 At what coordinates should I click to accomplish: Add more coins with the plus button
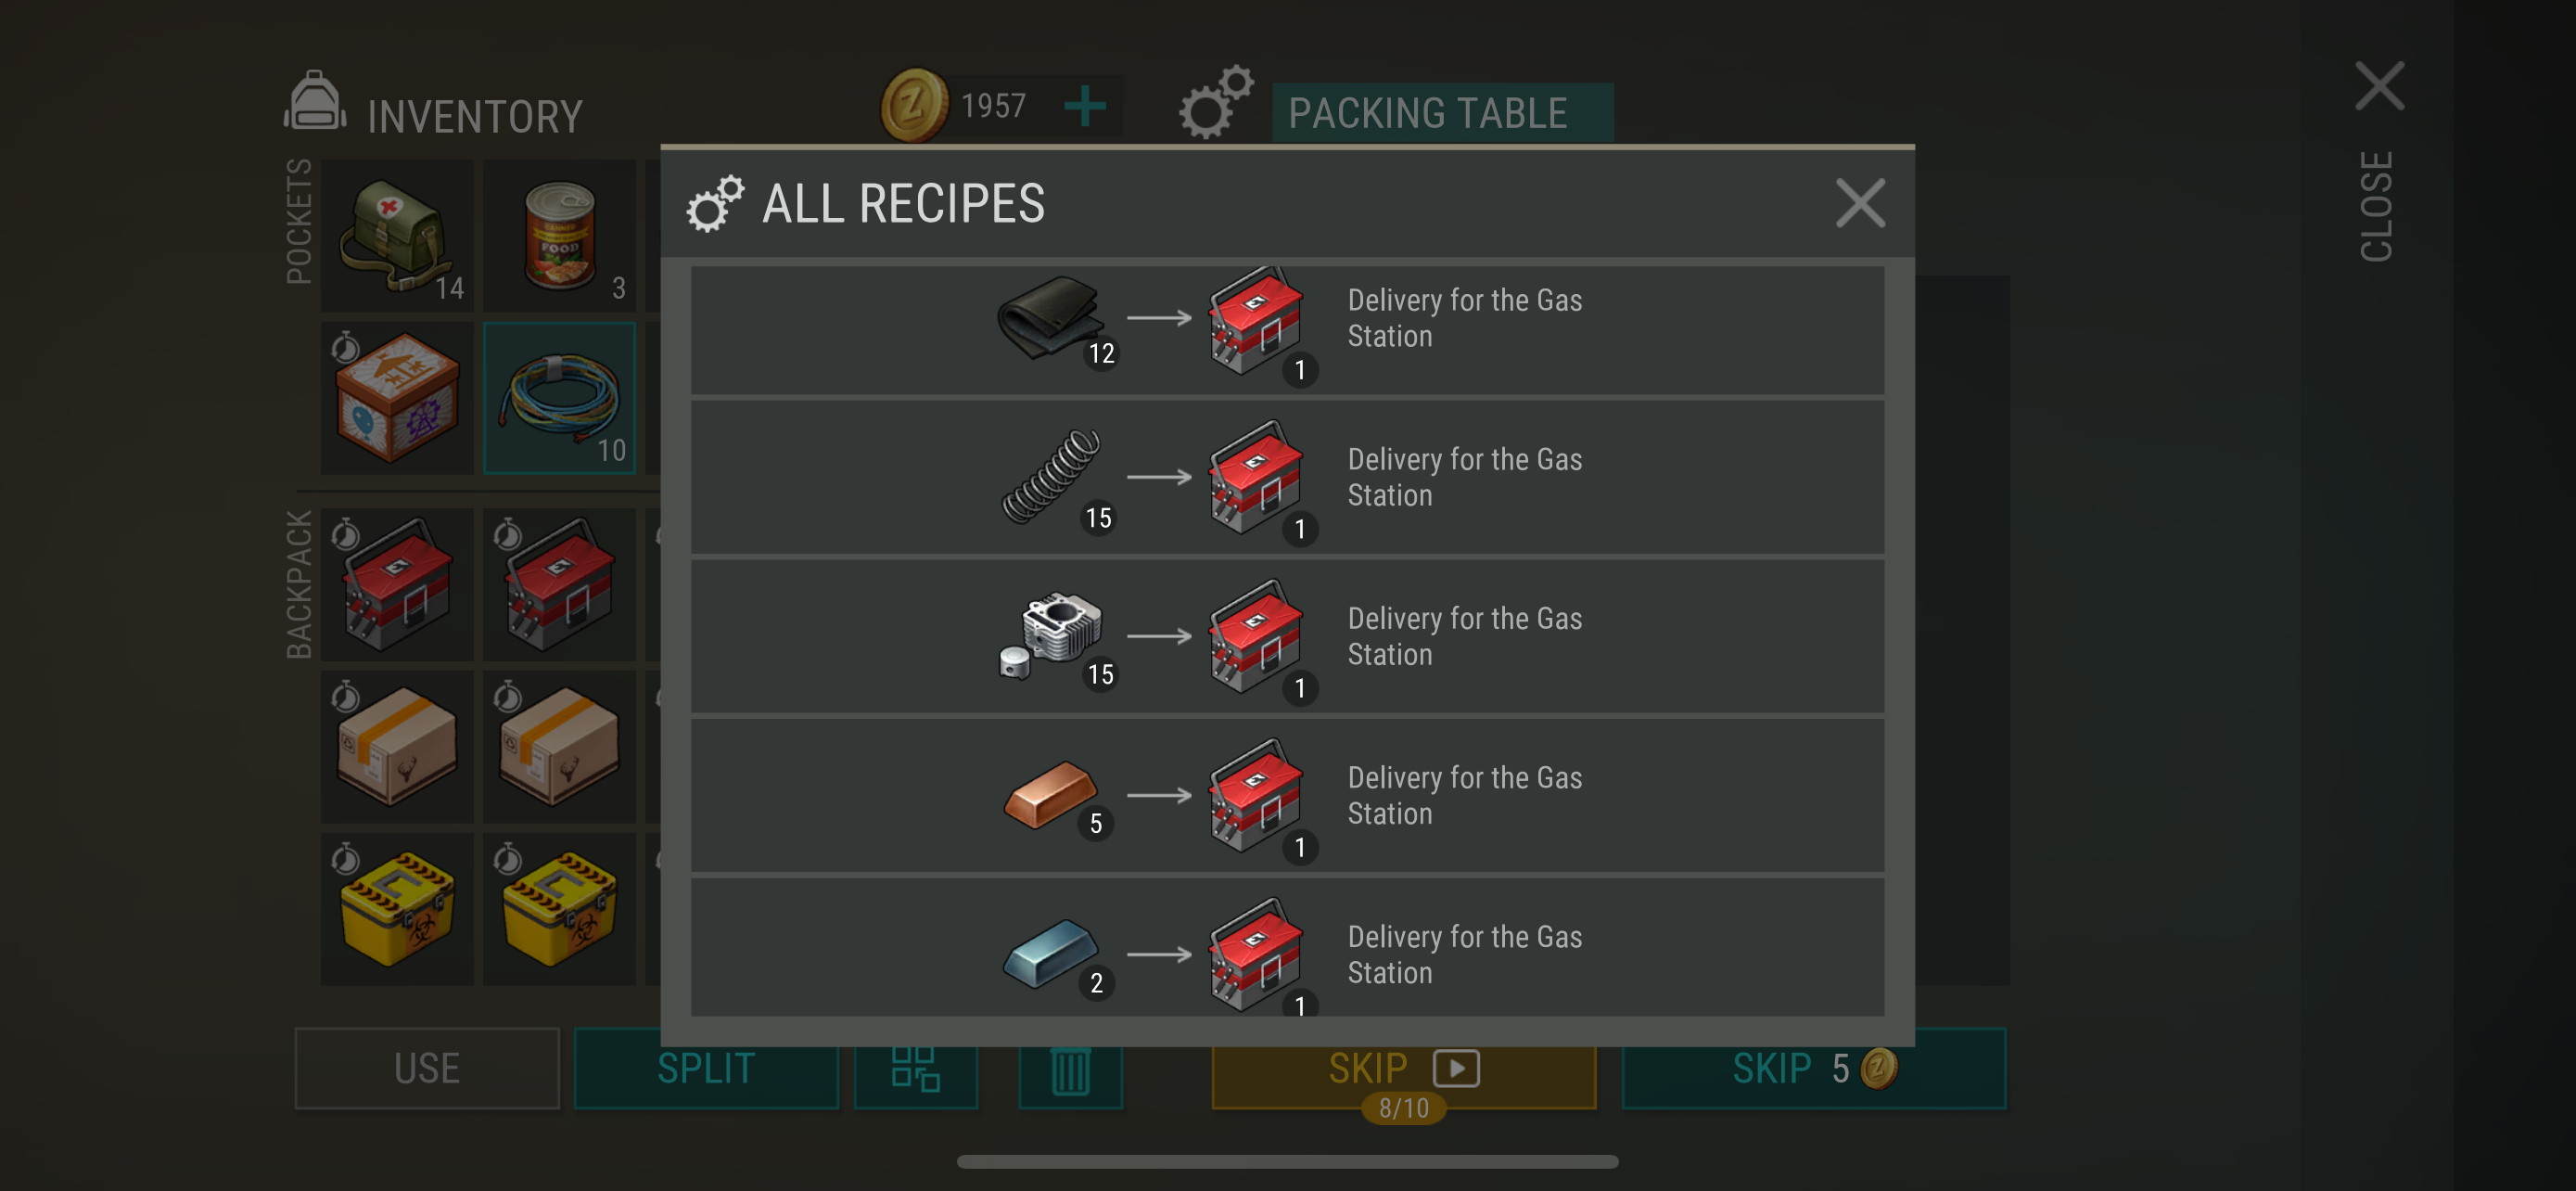(x=1085, y=105)
